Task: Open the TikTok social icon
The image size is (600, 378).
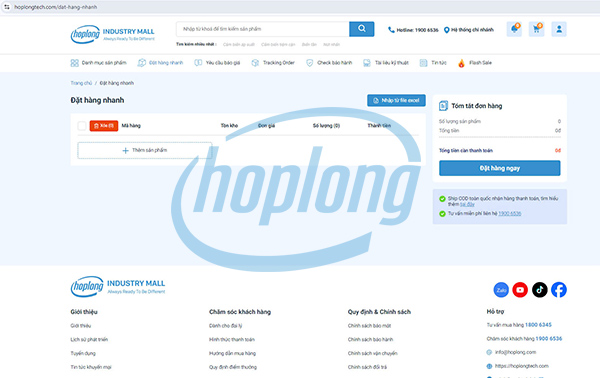Action: [540, 290]
